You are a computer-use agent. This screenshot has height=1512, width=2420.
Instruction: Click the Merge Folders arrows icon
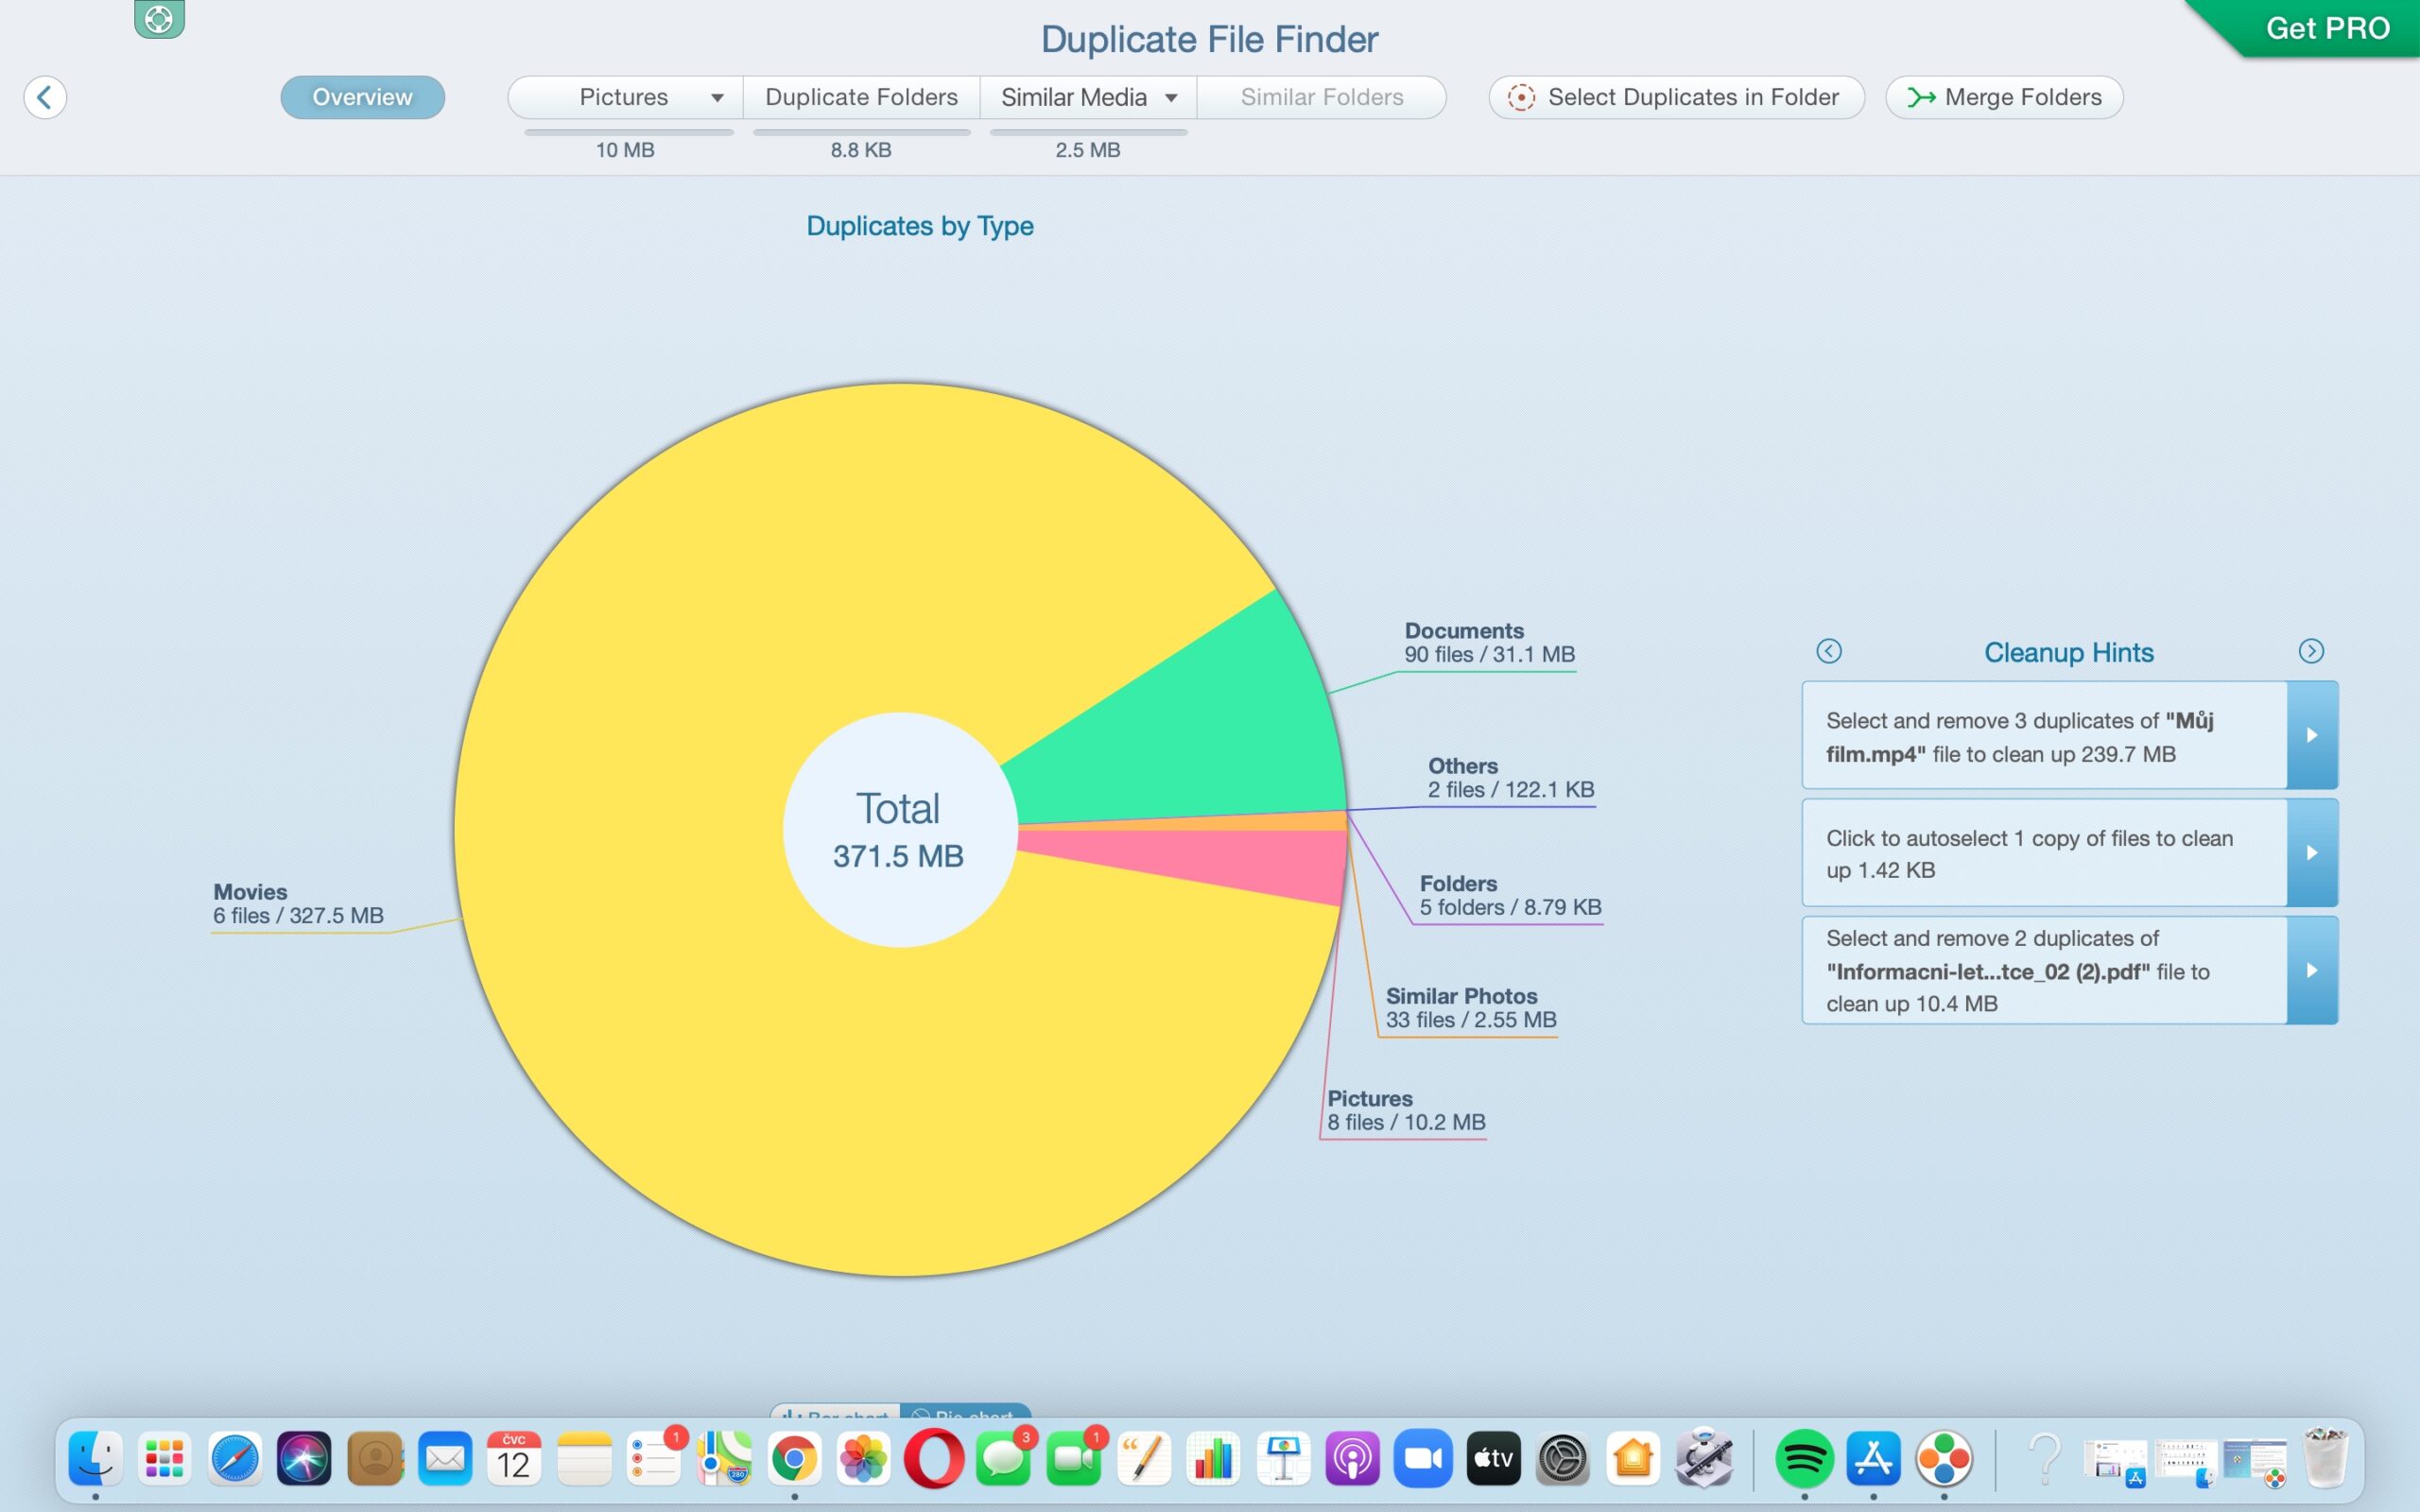[1922, 97]
